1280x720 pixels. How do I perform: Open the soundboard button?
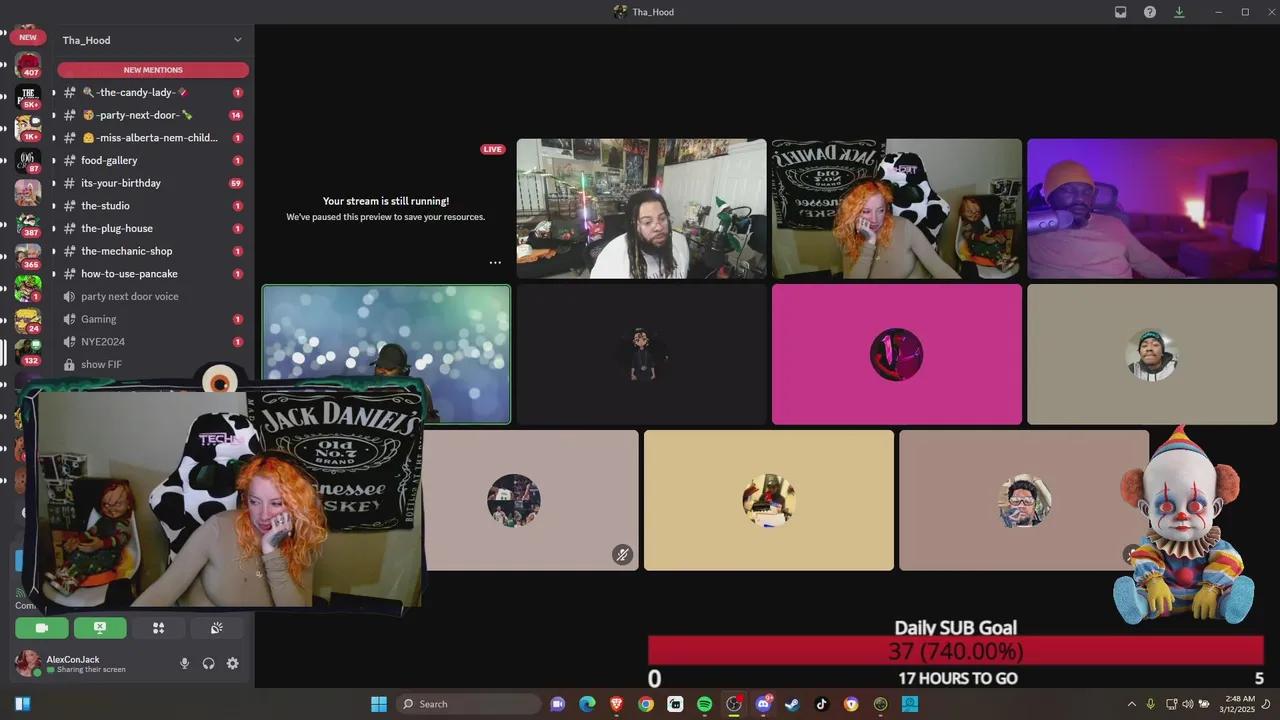coord(216,628)
